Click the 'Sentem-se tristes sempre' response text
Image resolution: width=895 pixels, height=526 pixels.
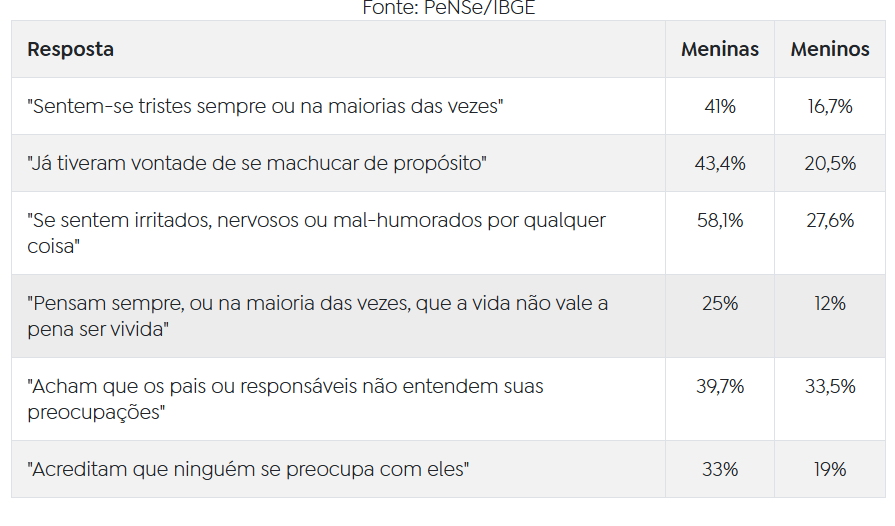point(265,106)
